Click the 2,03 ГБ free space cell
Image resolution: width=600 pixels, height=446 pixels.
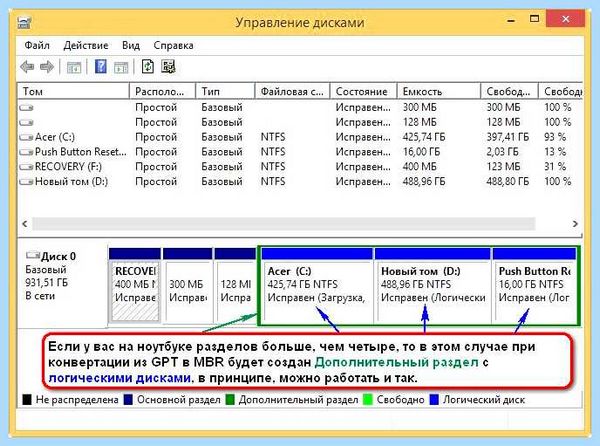(502, 152)
